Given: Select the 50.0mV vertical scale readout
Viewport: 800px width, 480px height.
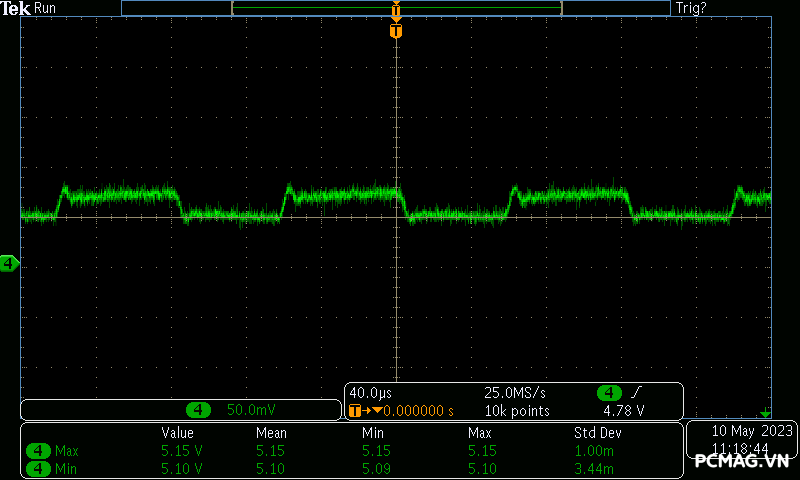Looking at the screenshot, I should (250, 410).
